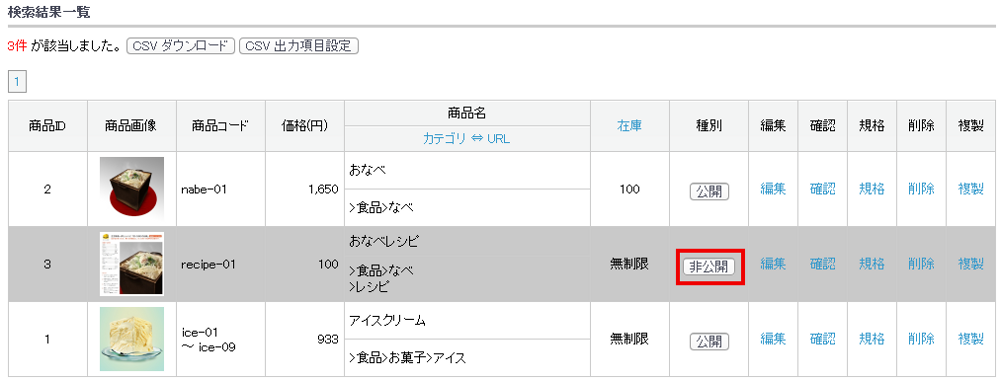This screenshot has width=1000, height=381.
Task: Click 確認 link for recipe-01 row
Action: (823, 264)
